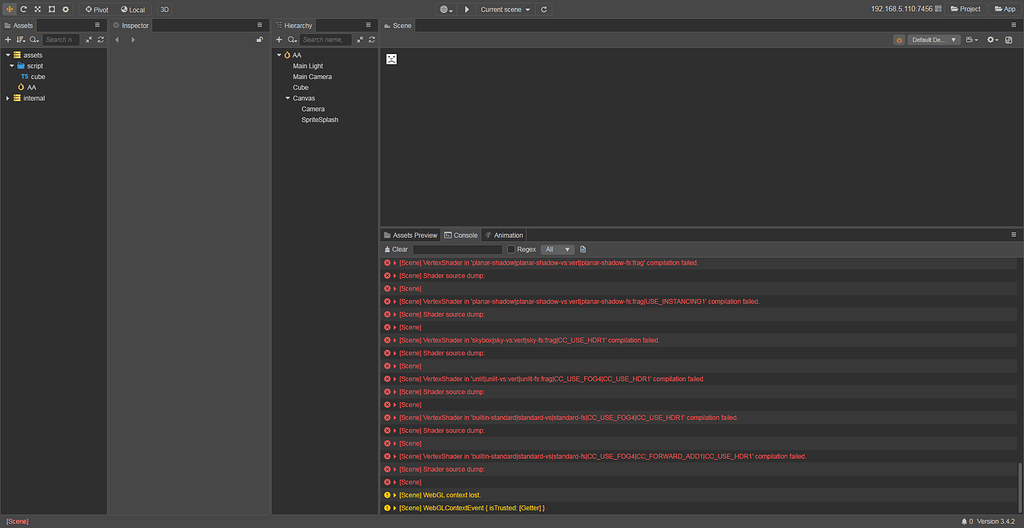Switch to the Assets Preview tab
1024x528 pixels.
pyautogui.click(x=410, y=235)
